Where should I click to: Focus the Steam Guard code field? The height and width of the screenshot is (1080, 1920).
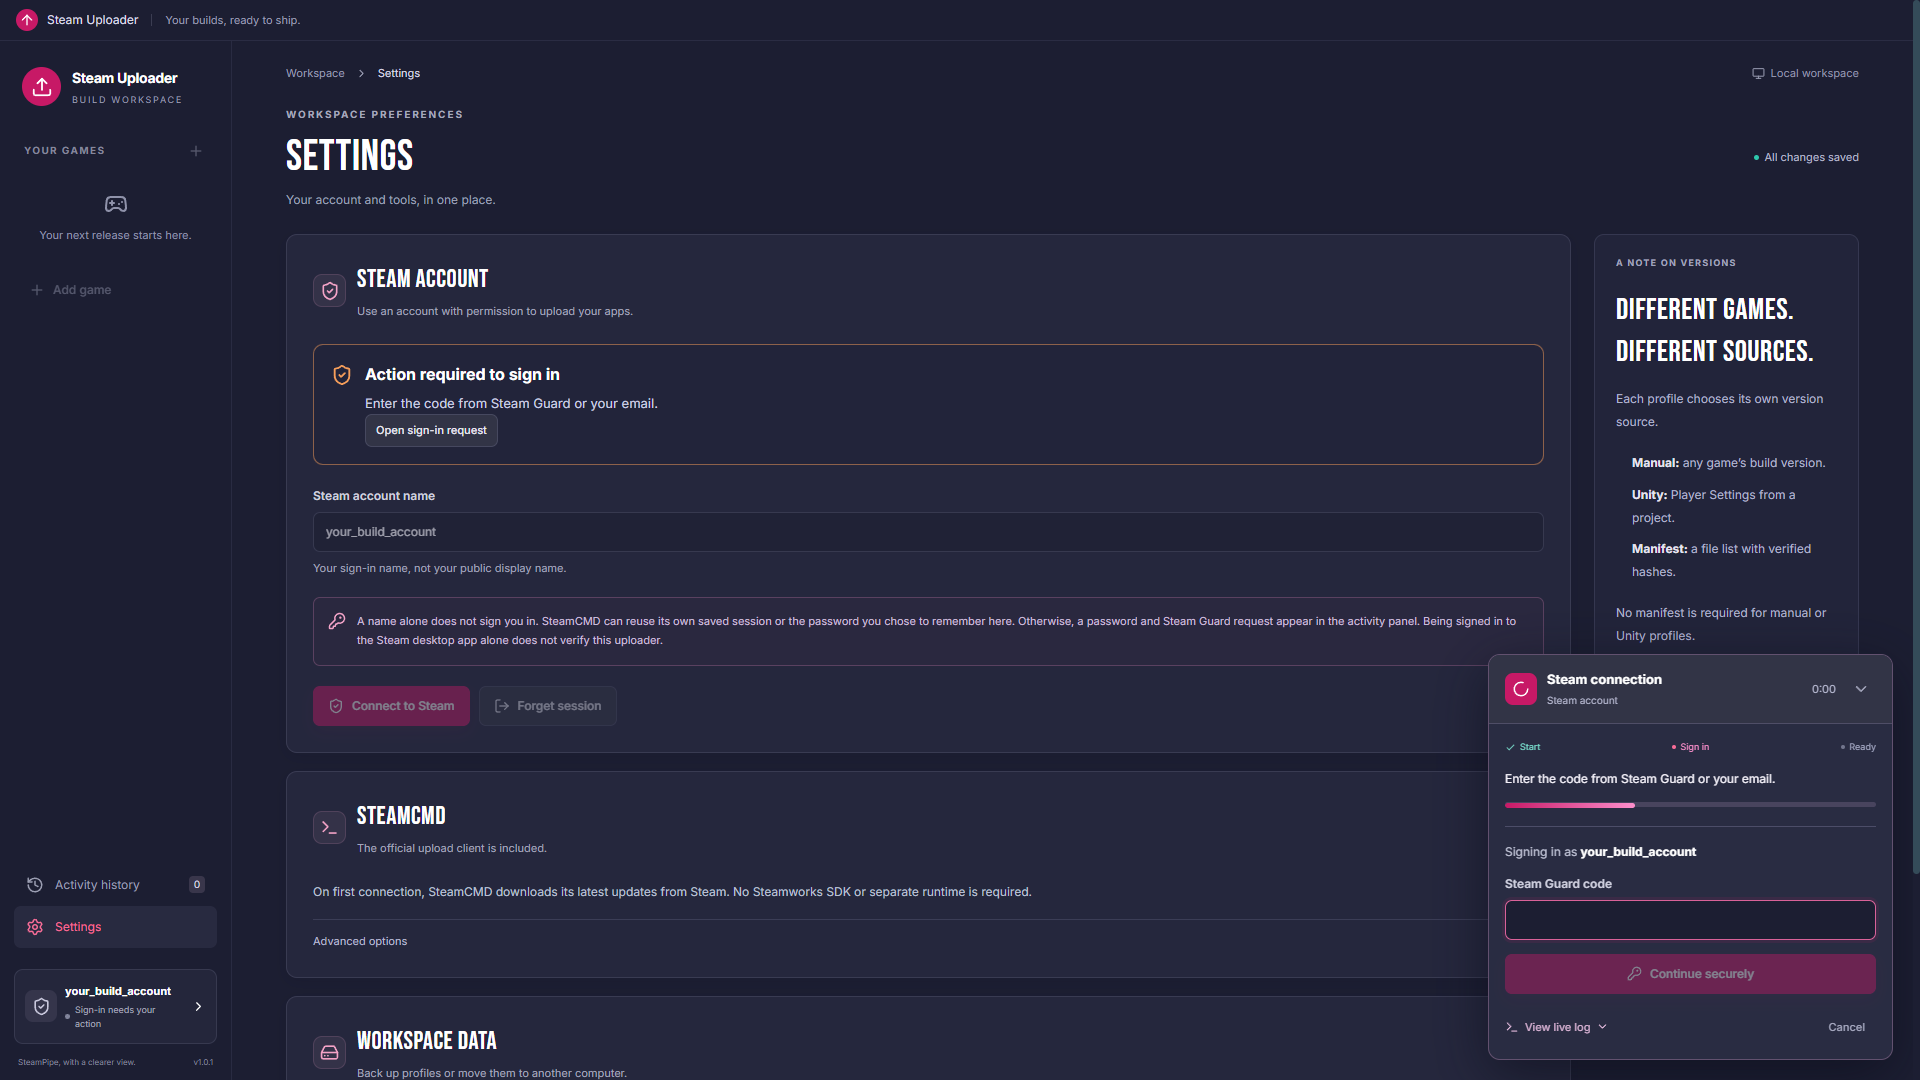click(x=1690, y=920)
